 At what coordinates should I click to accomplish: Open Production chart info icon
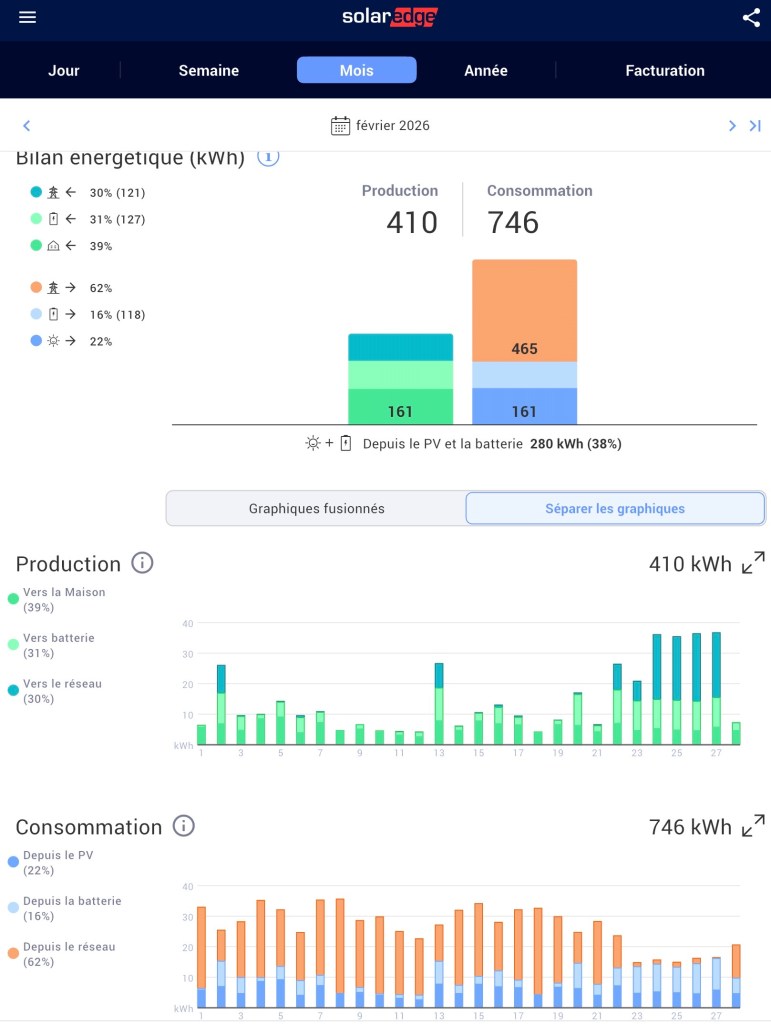(142, 563)
